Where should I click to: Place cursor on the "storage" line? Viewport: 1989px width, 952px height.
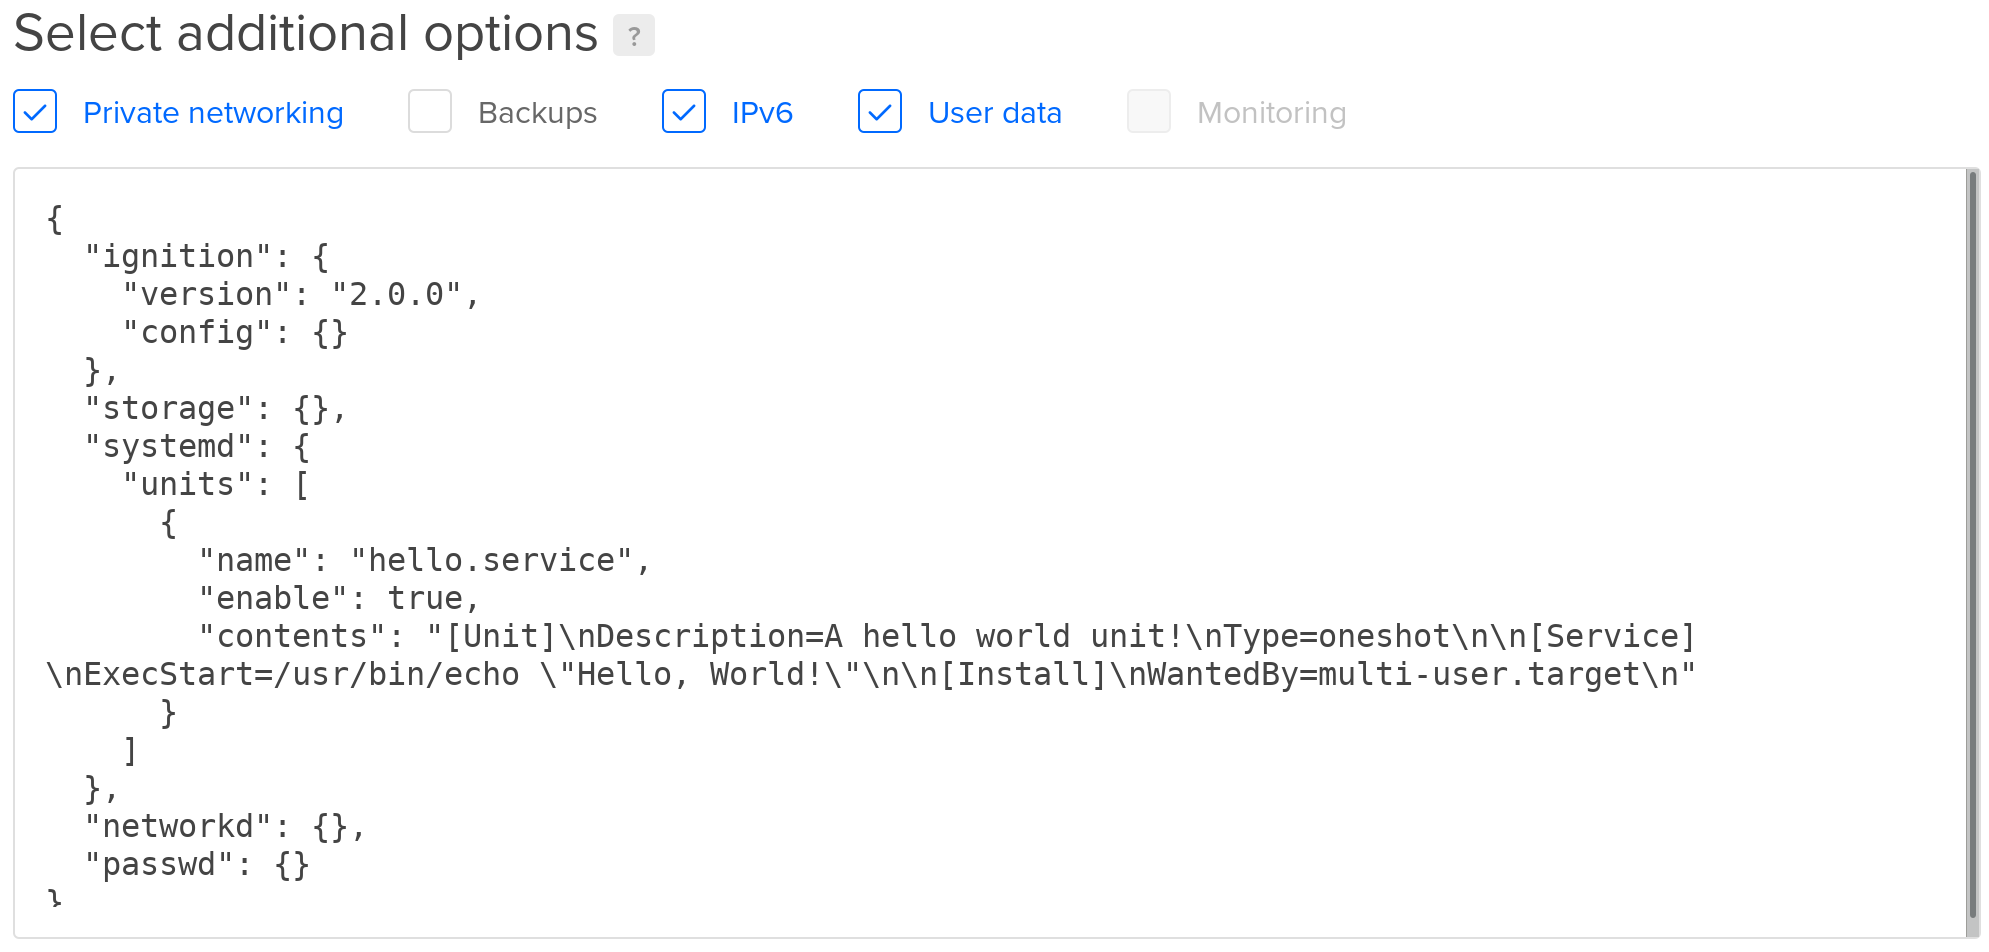(x=215, y=409)
